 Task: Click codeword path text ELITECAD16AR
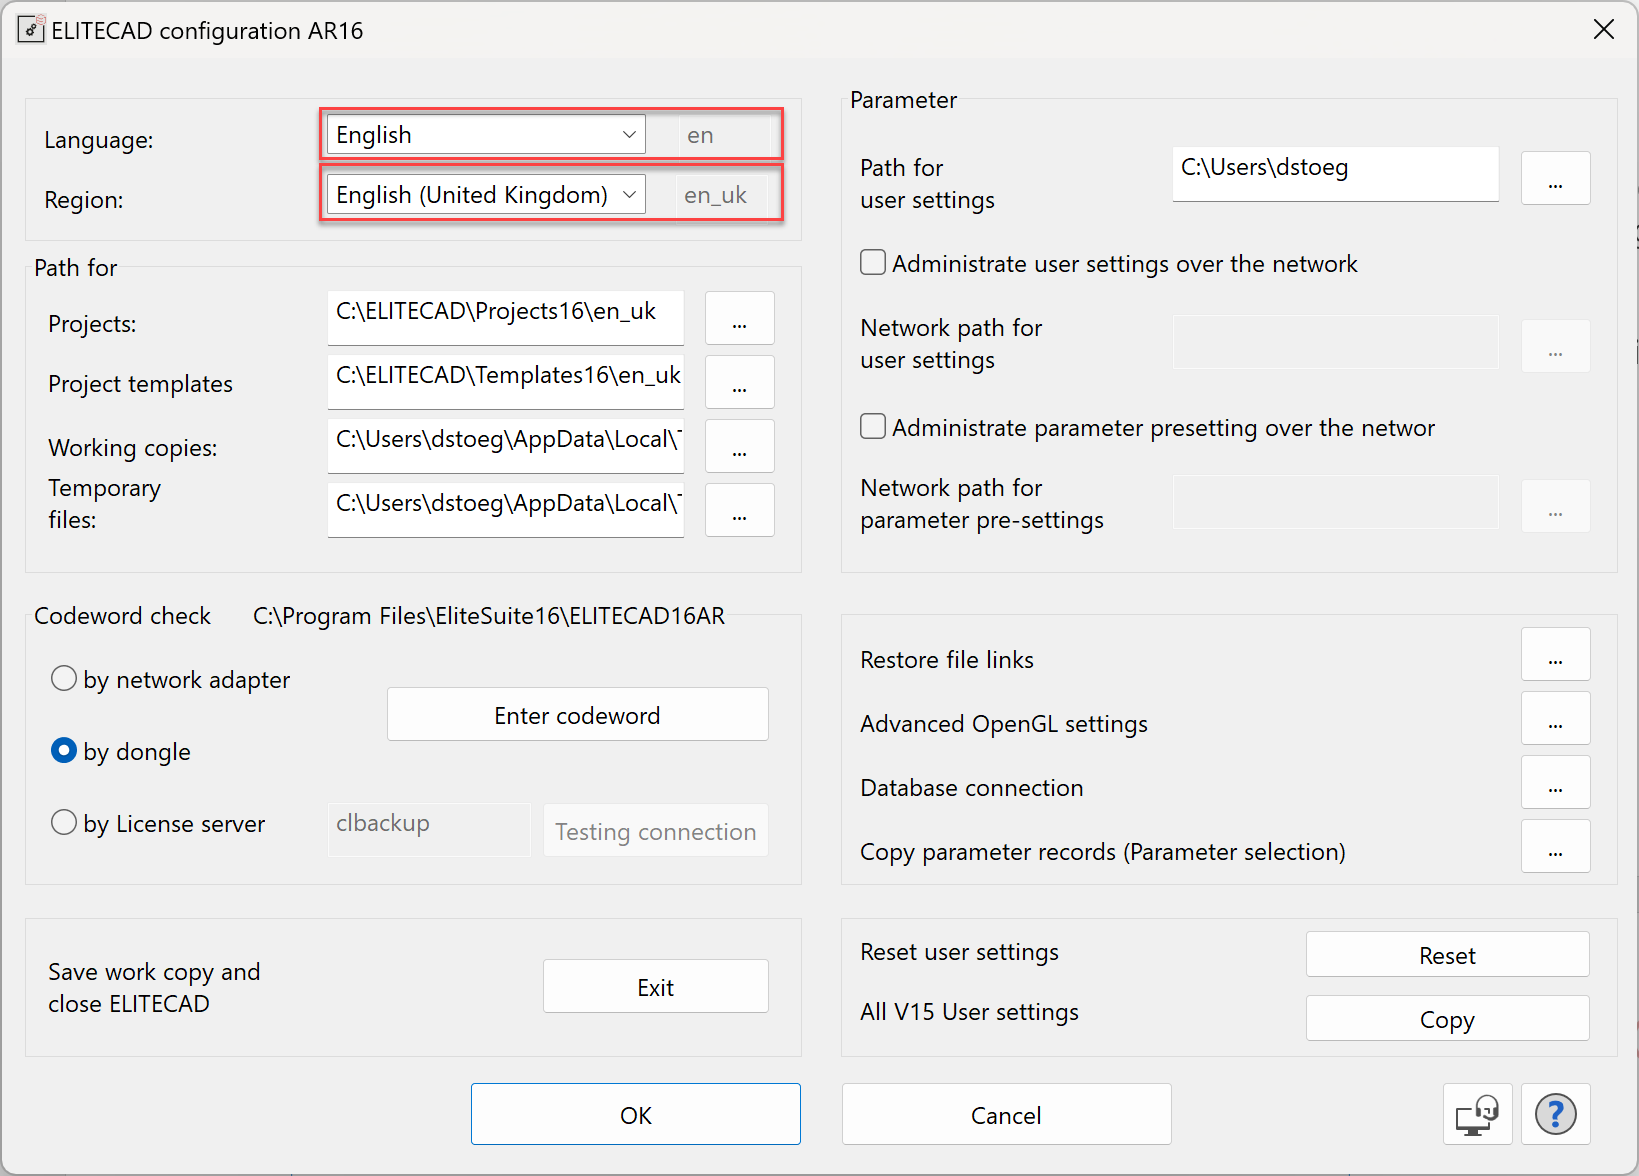click(489, 615)
